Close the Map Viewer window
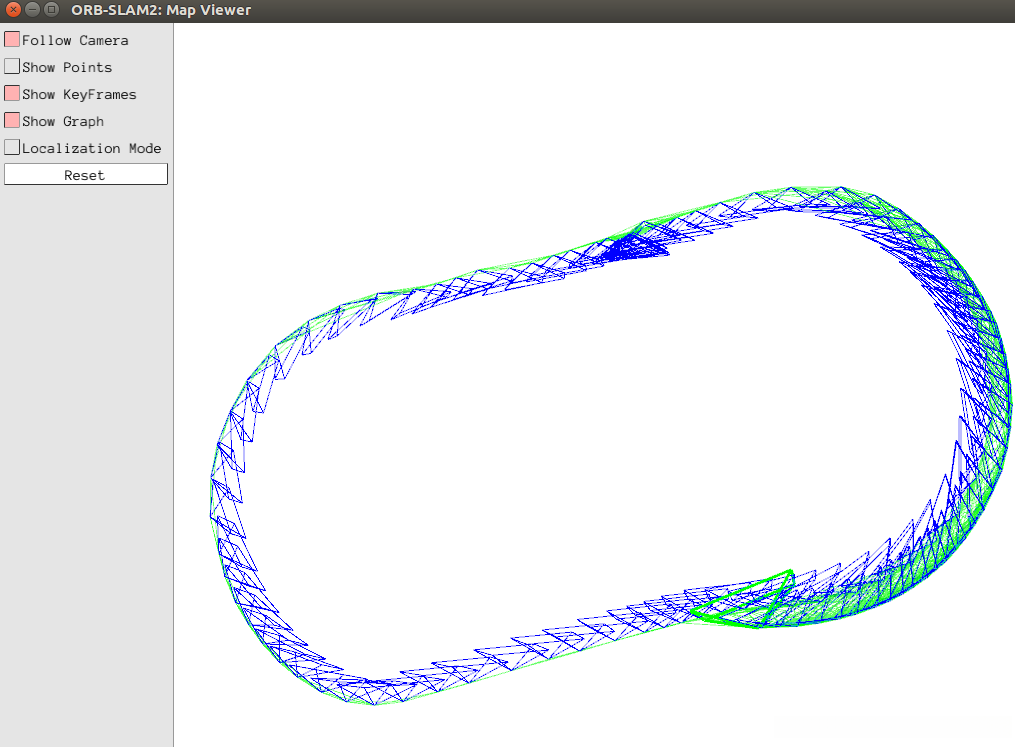 pyautogui.click(x=12, y=10)
